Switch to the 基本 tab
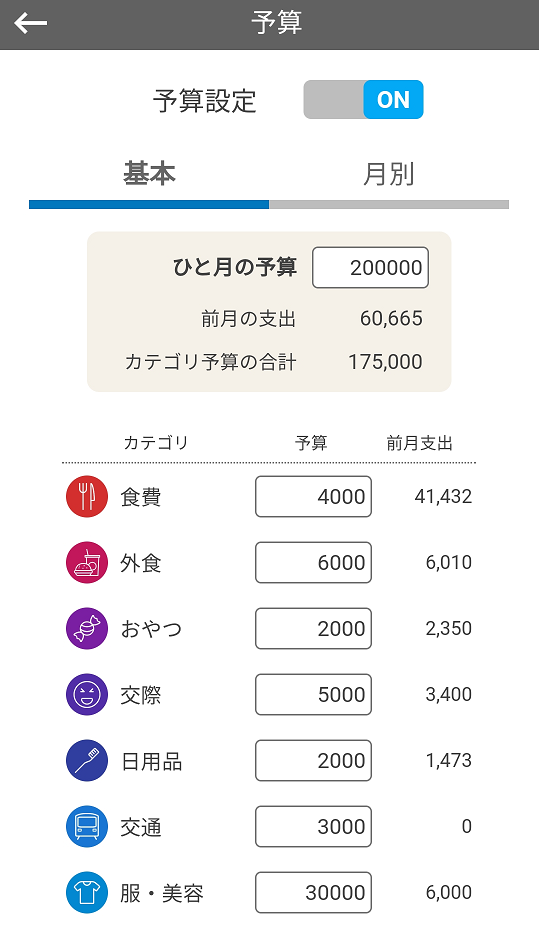The image size is (539, 931). (x=149, y=175)
